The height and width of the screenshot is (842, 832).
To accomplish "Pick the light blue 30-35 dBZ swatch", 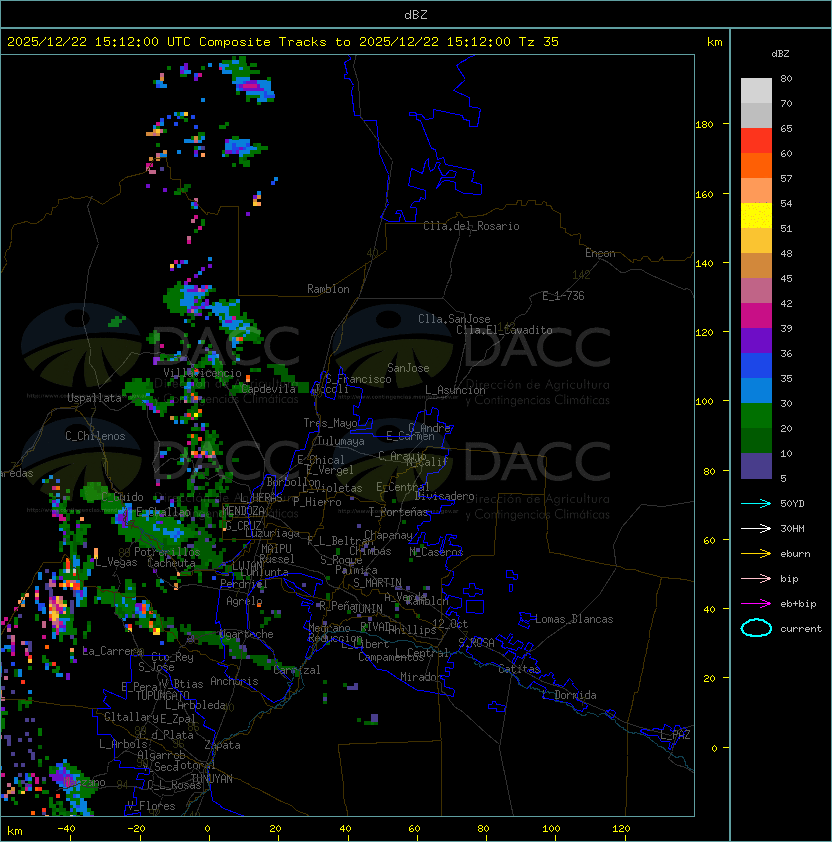I will click(756, 390).
